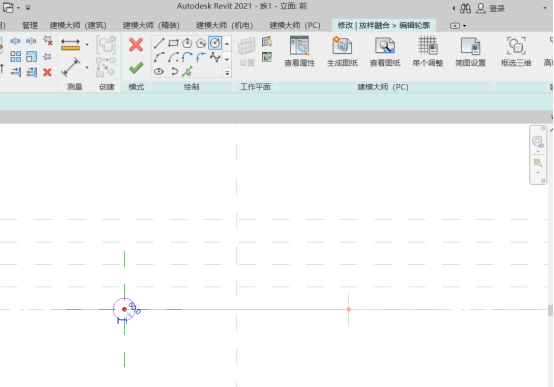Expand the InfoCenter search arrow

(454, 8)
